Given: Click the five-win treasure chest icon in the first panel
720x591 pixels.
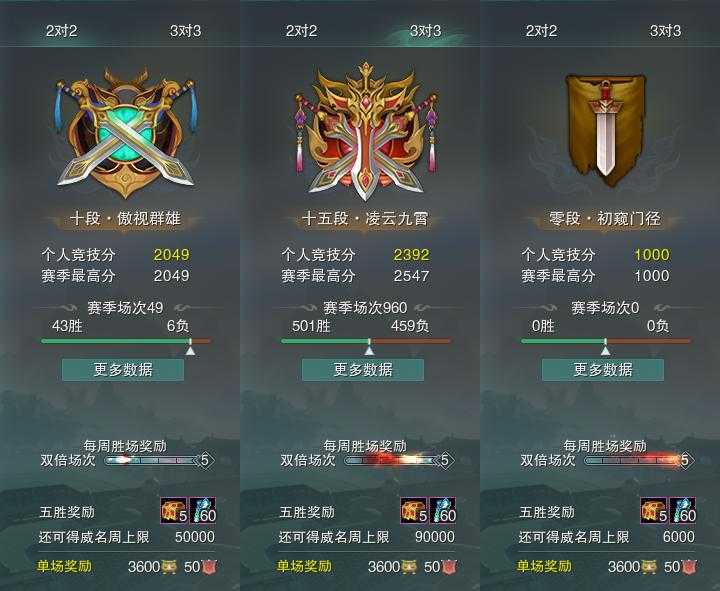Looking at the screenshot, I should (174, 510).
